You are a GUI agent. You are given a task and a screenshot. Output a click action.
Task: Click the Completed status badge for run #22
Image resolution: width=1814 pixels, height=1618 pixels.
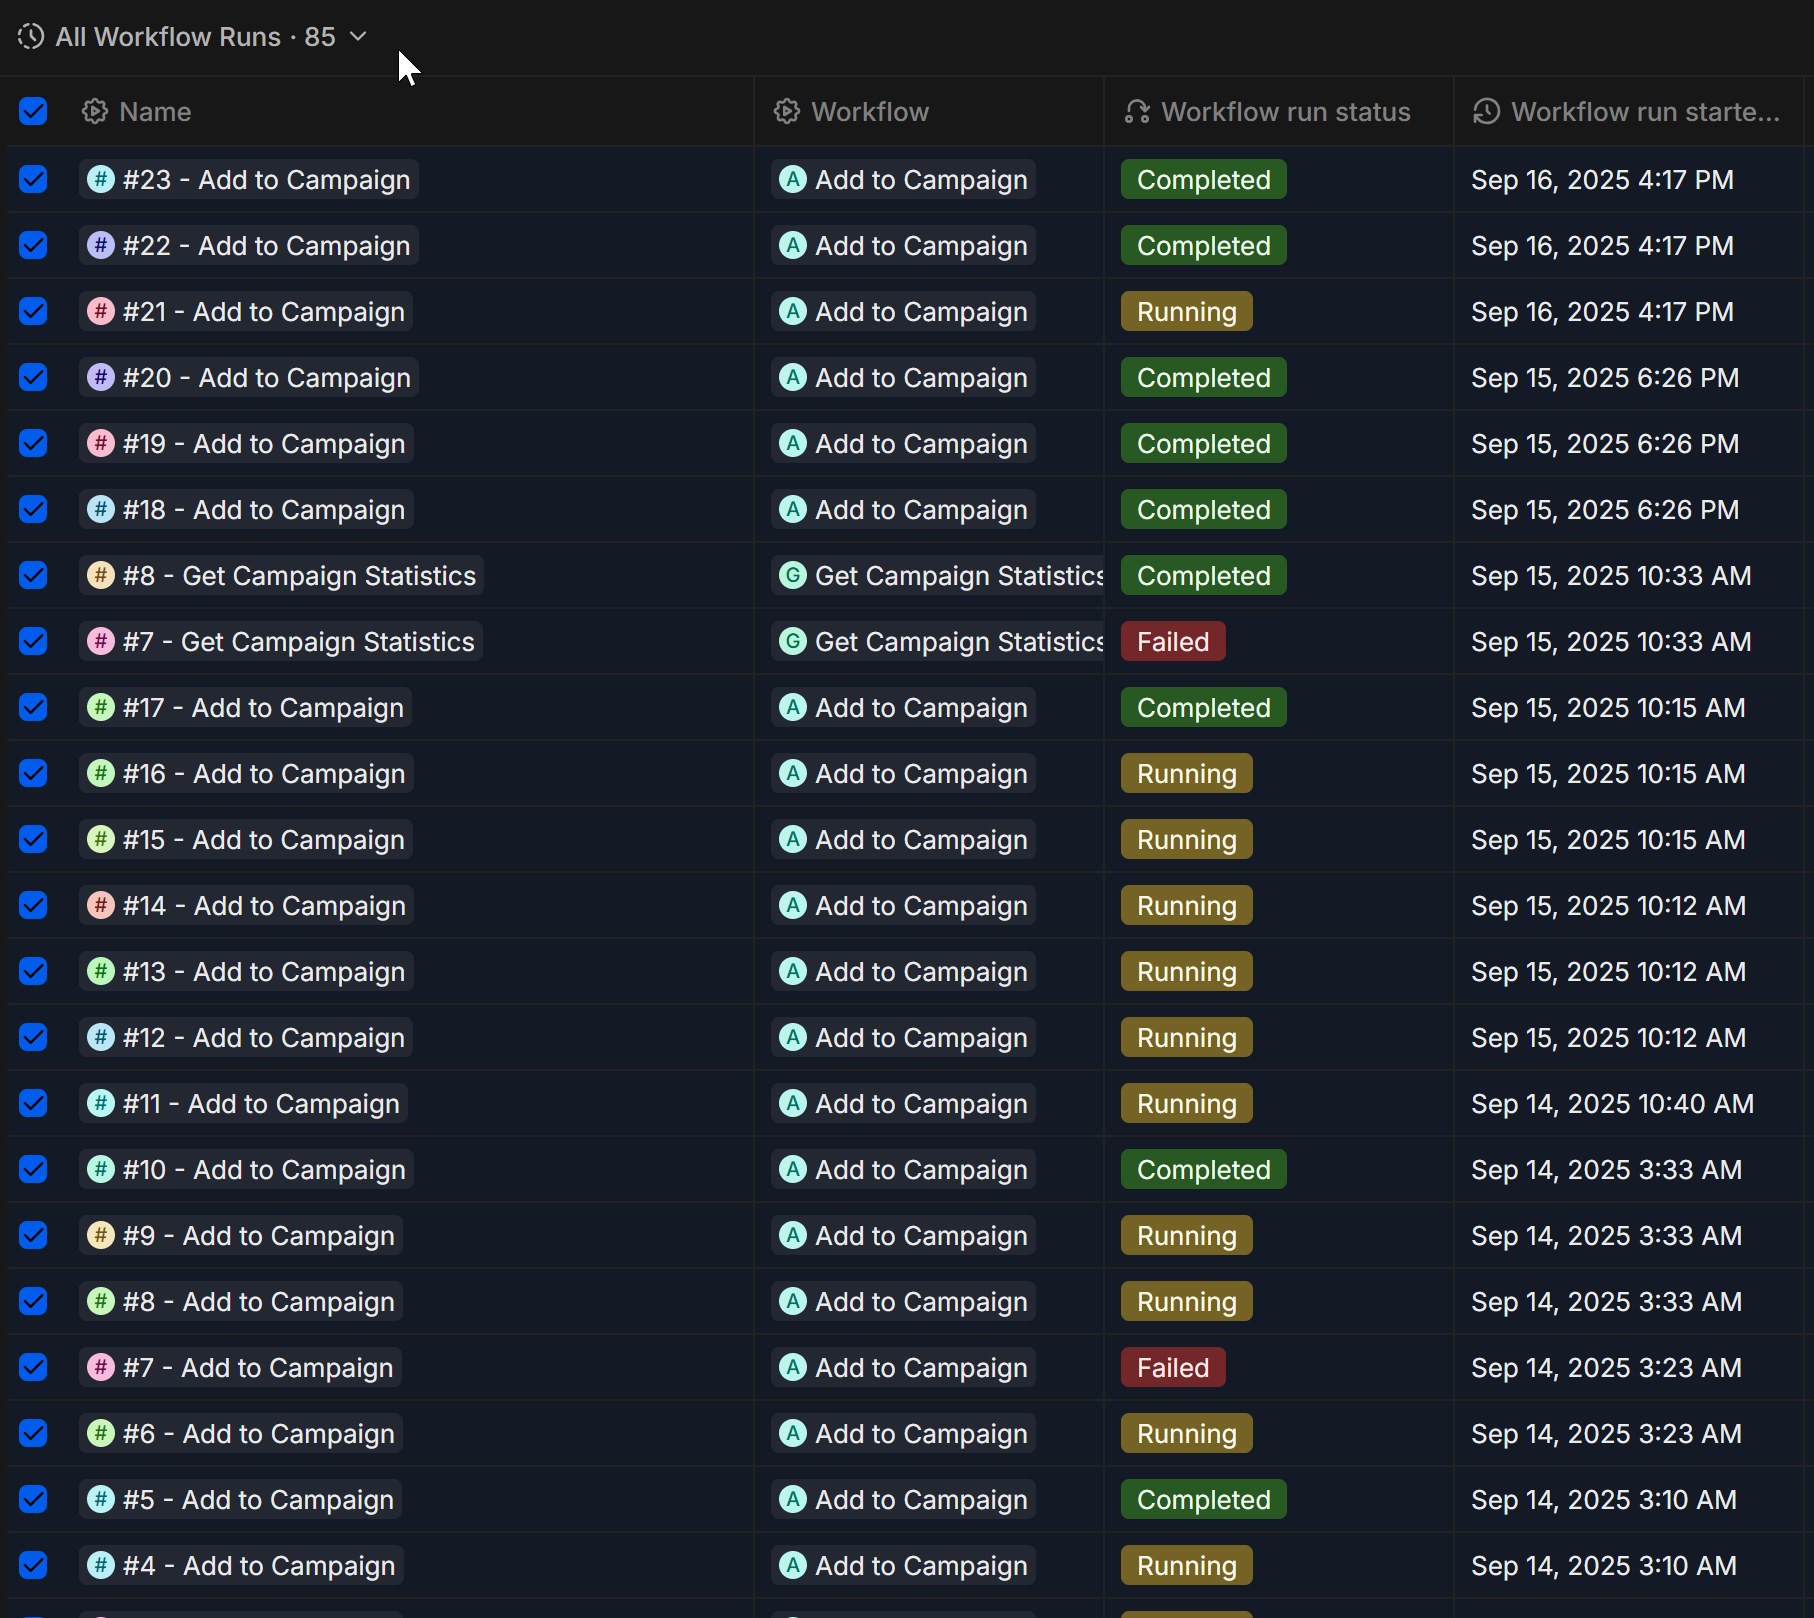1204,245
